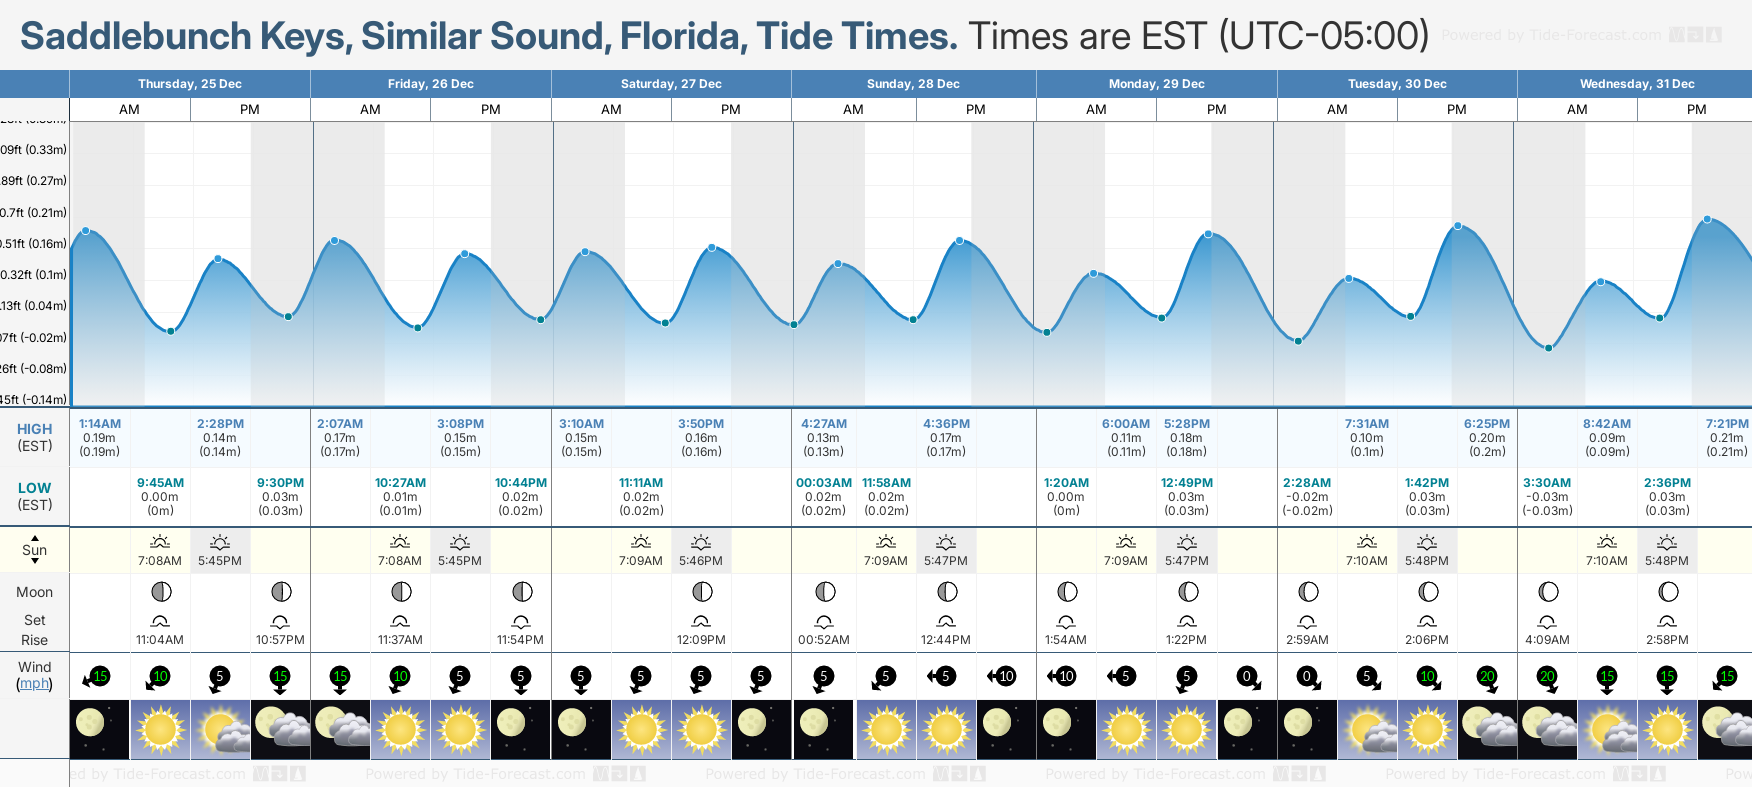This screenshot has width=1752, height=787.
Task: Click the mph wind unit link
Action: point(34,684)
